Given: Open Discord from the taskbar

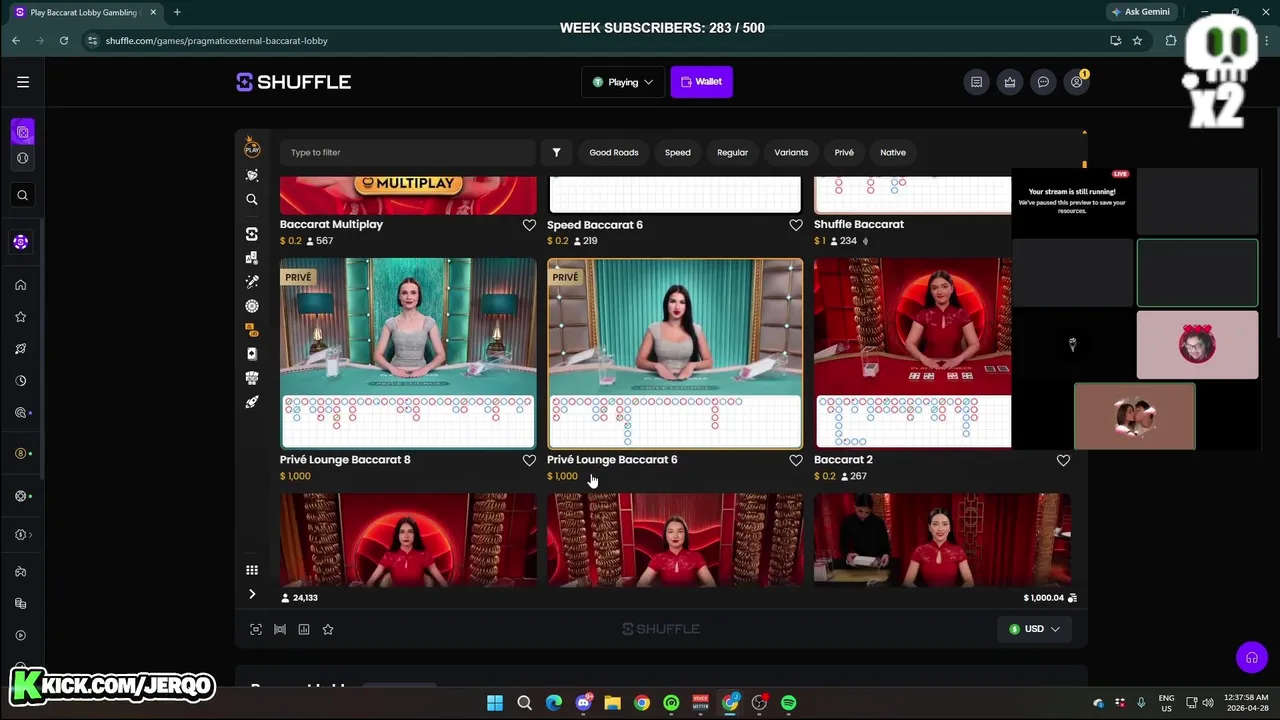Looking at the screenshot, I should pos(583,703).
